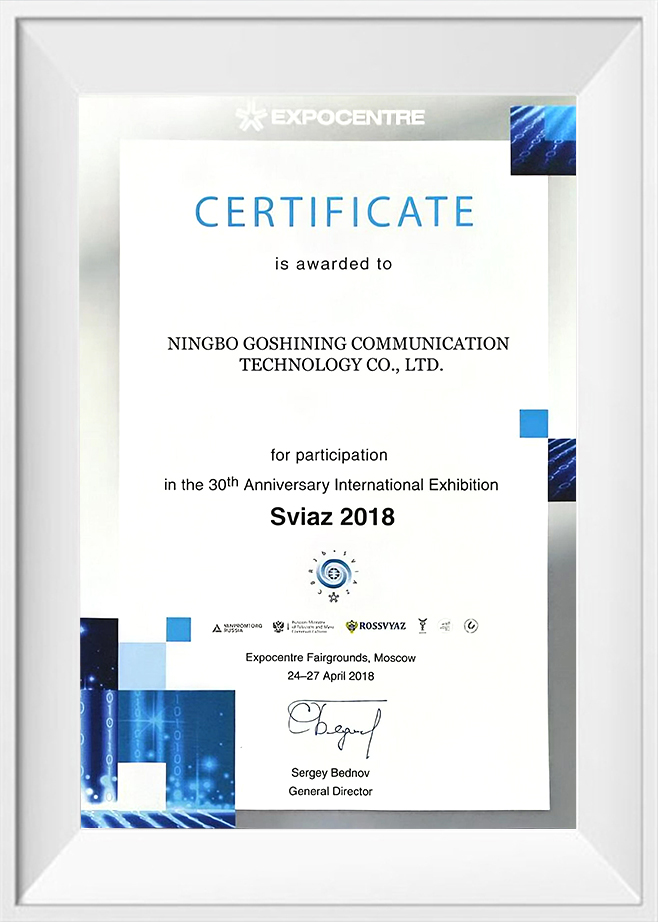Click the second-to-last faint sponsor logo
The width and height of the screenshot is (658, 922).
(x=446, y=626)
